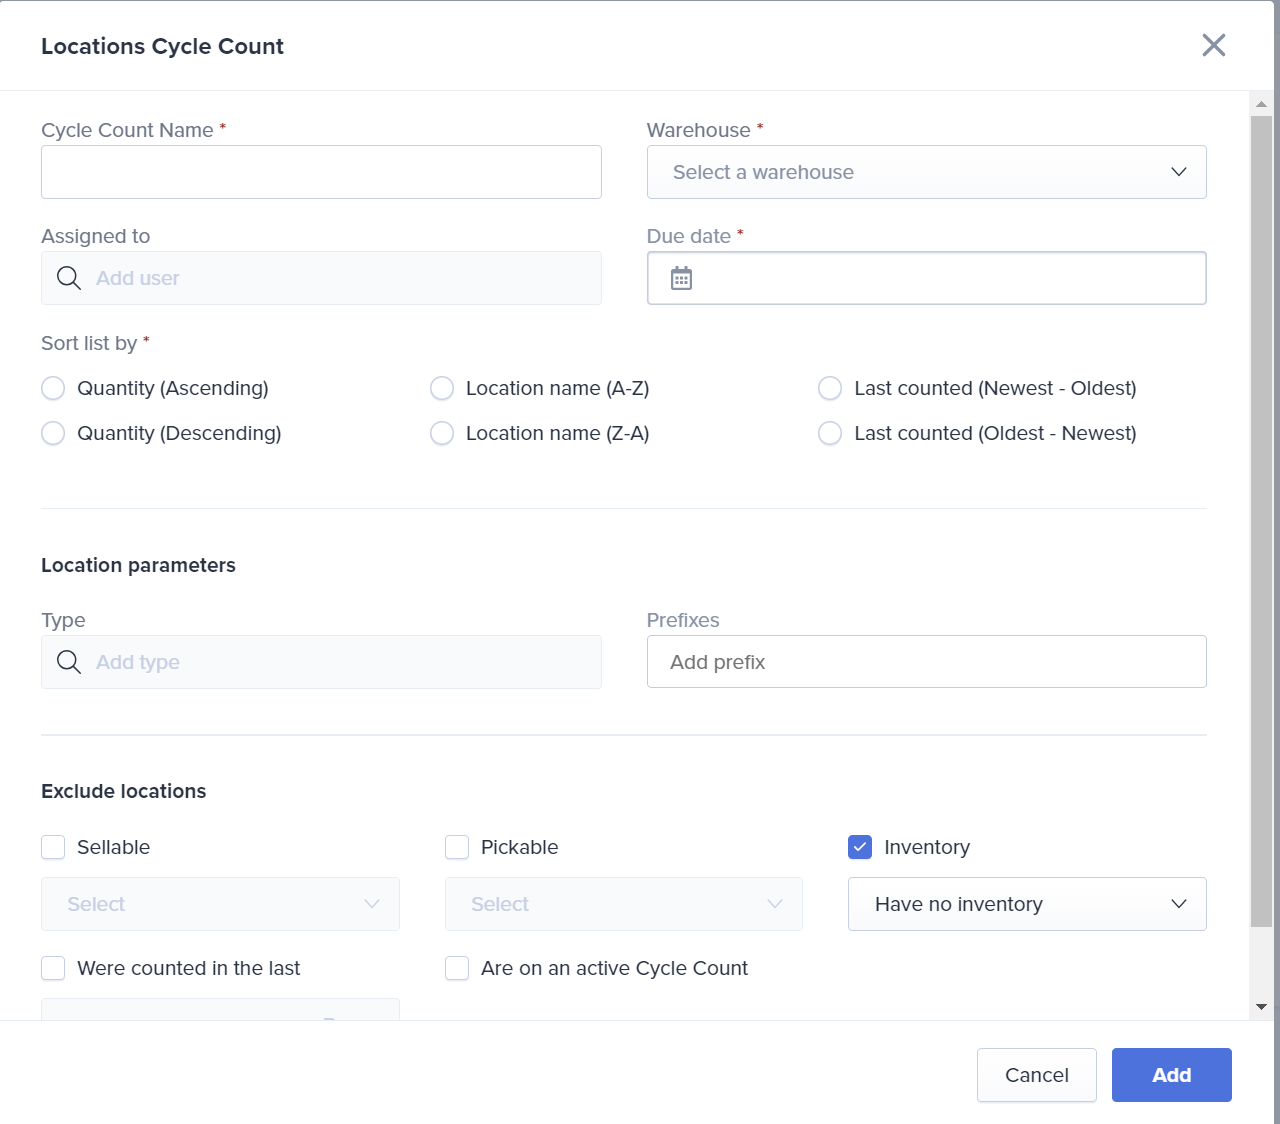Viewport: 1280px width, 1124px height.
Task: Open the Select dropdown under Sellable
Action: pyautogui.click(x=220, y=904)
